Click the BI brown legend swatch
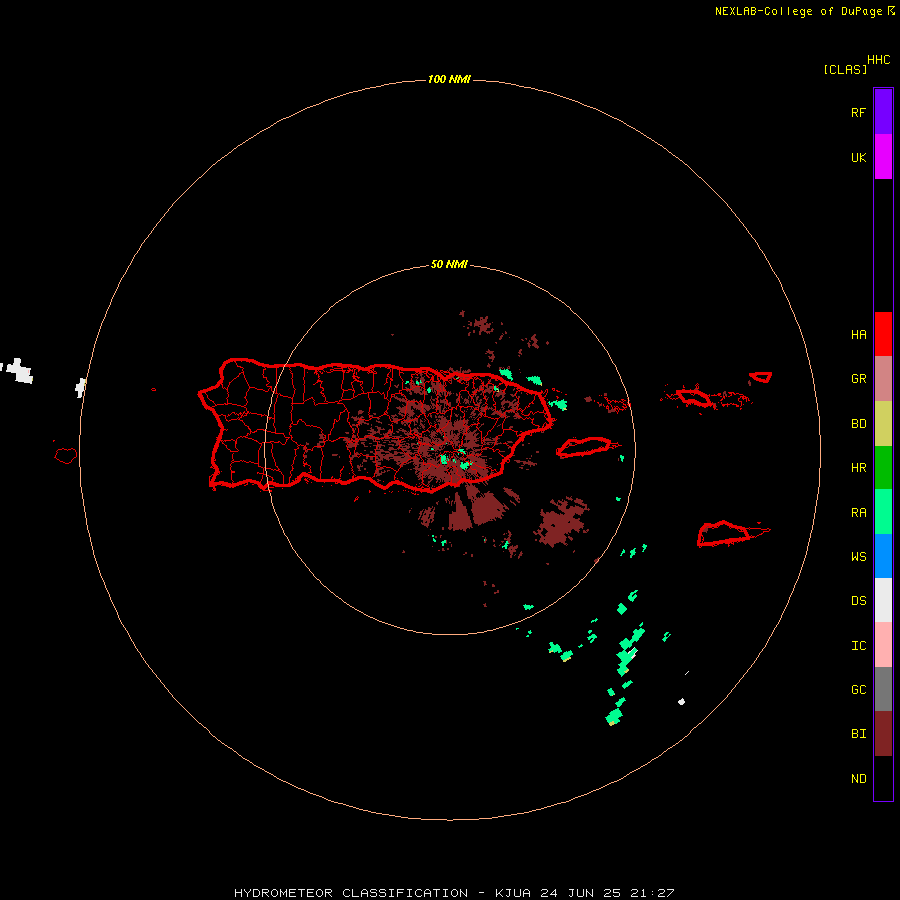 click(883, 734)
